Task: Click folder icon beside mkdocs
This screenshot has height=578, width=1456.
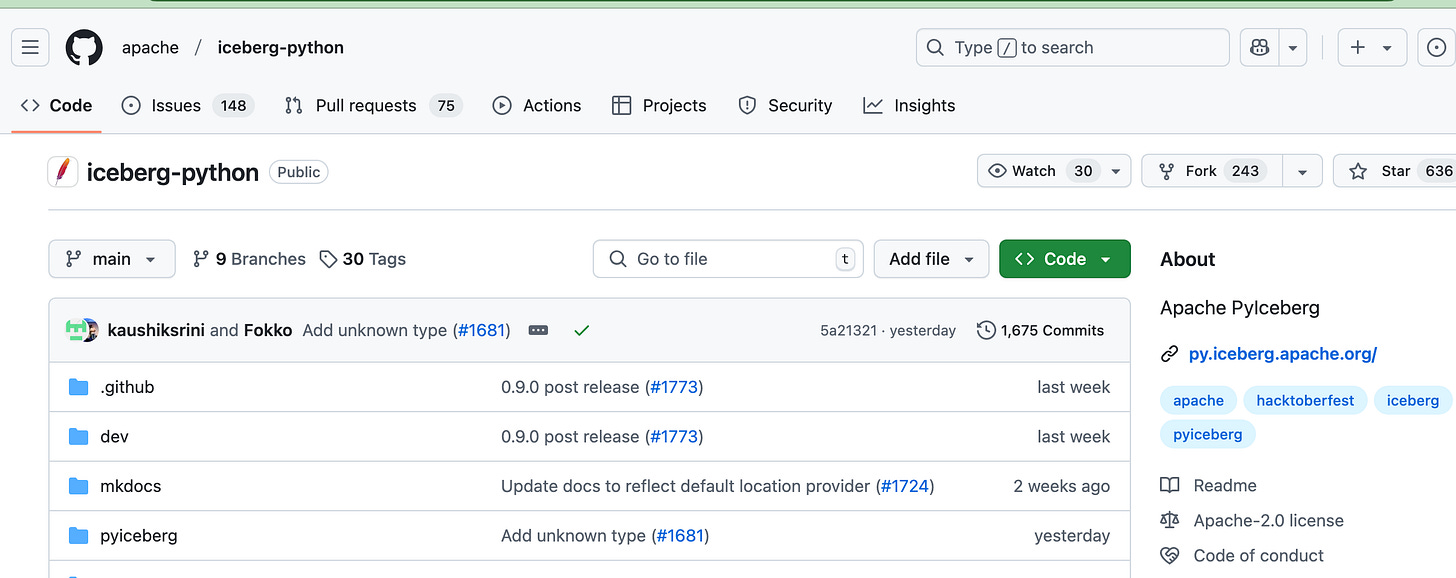Action: 79,486
